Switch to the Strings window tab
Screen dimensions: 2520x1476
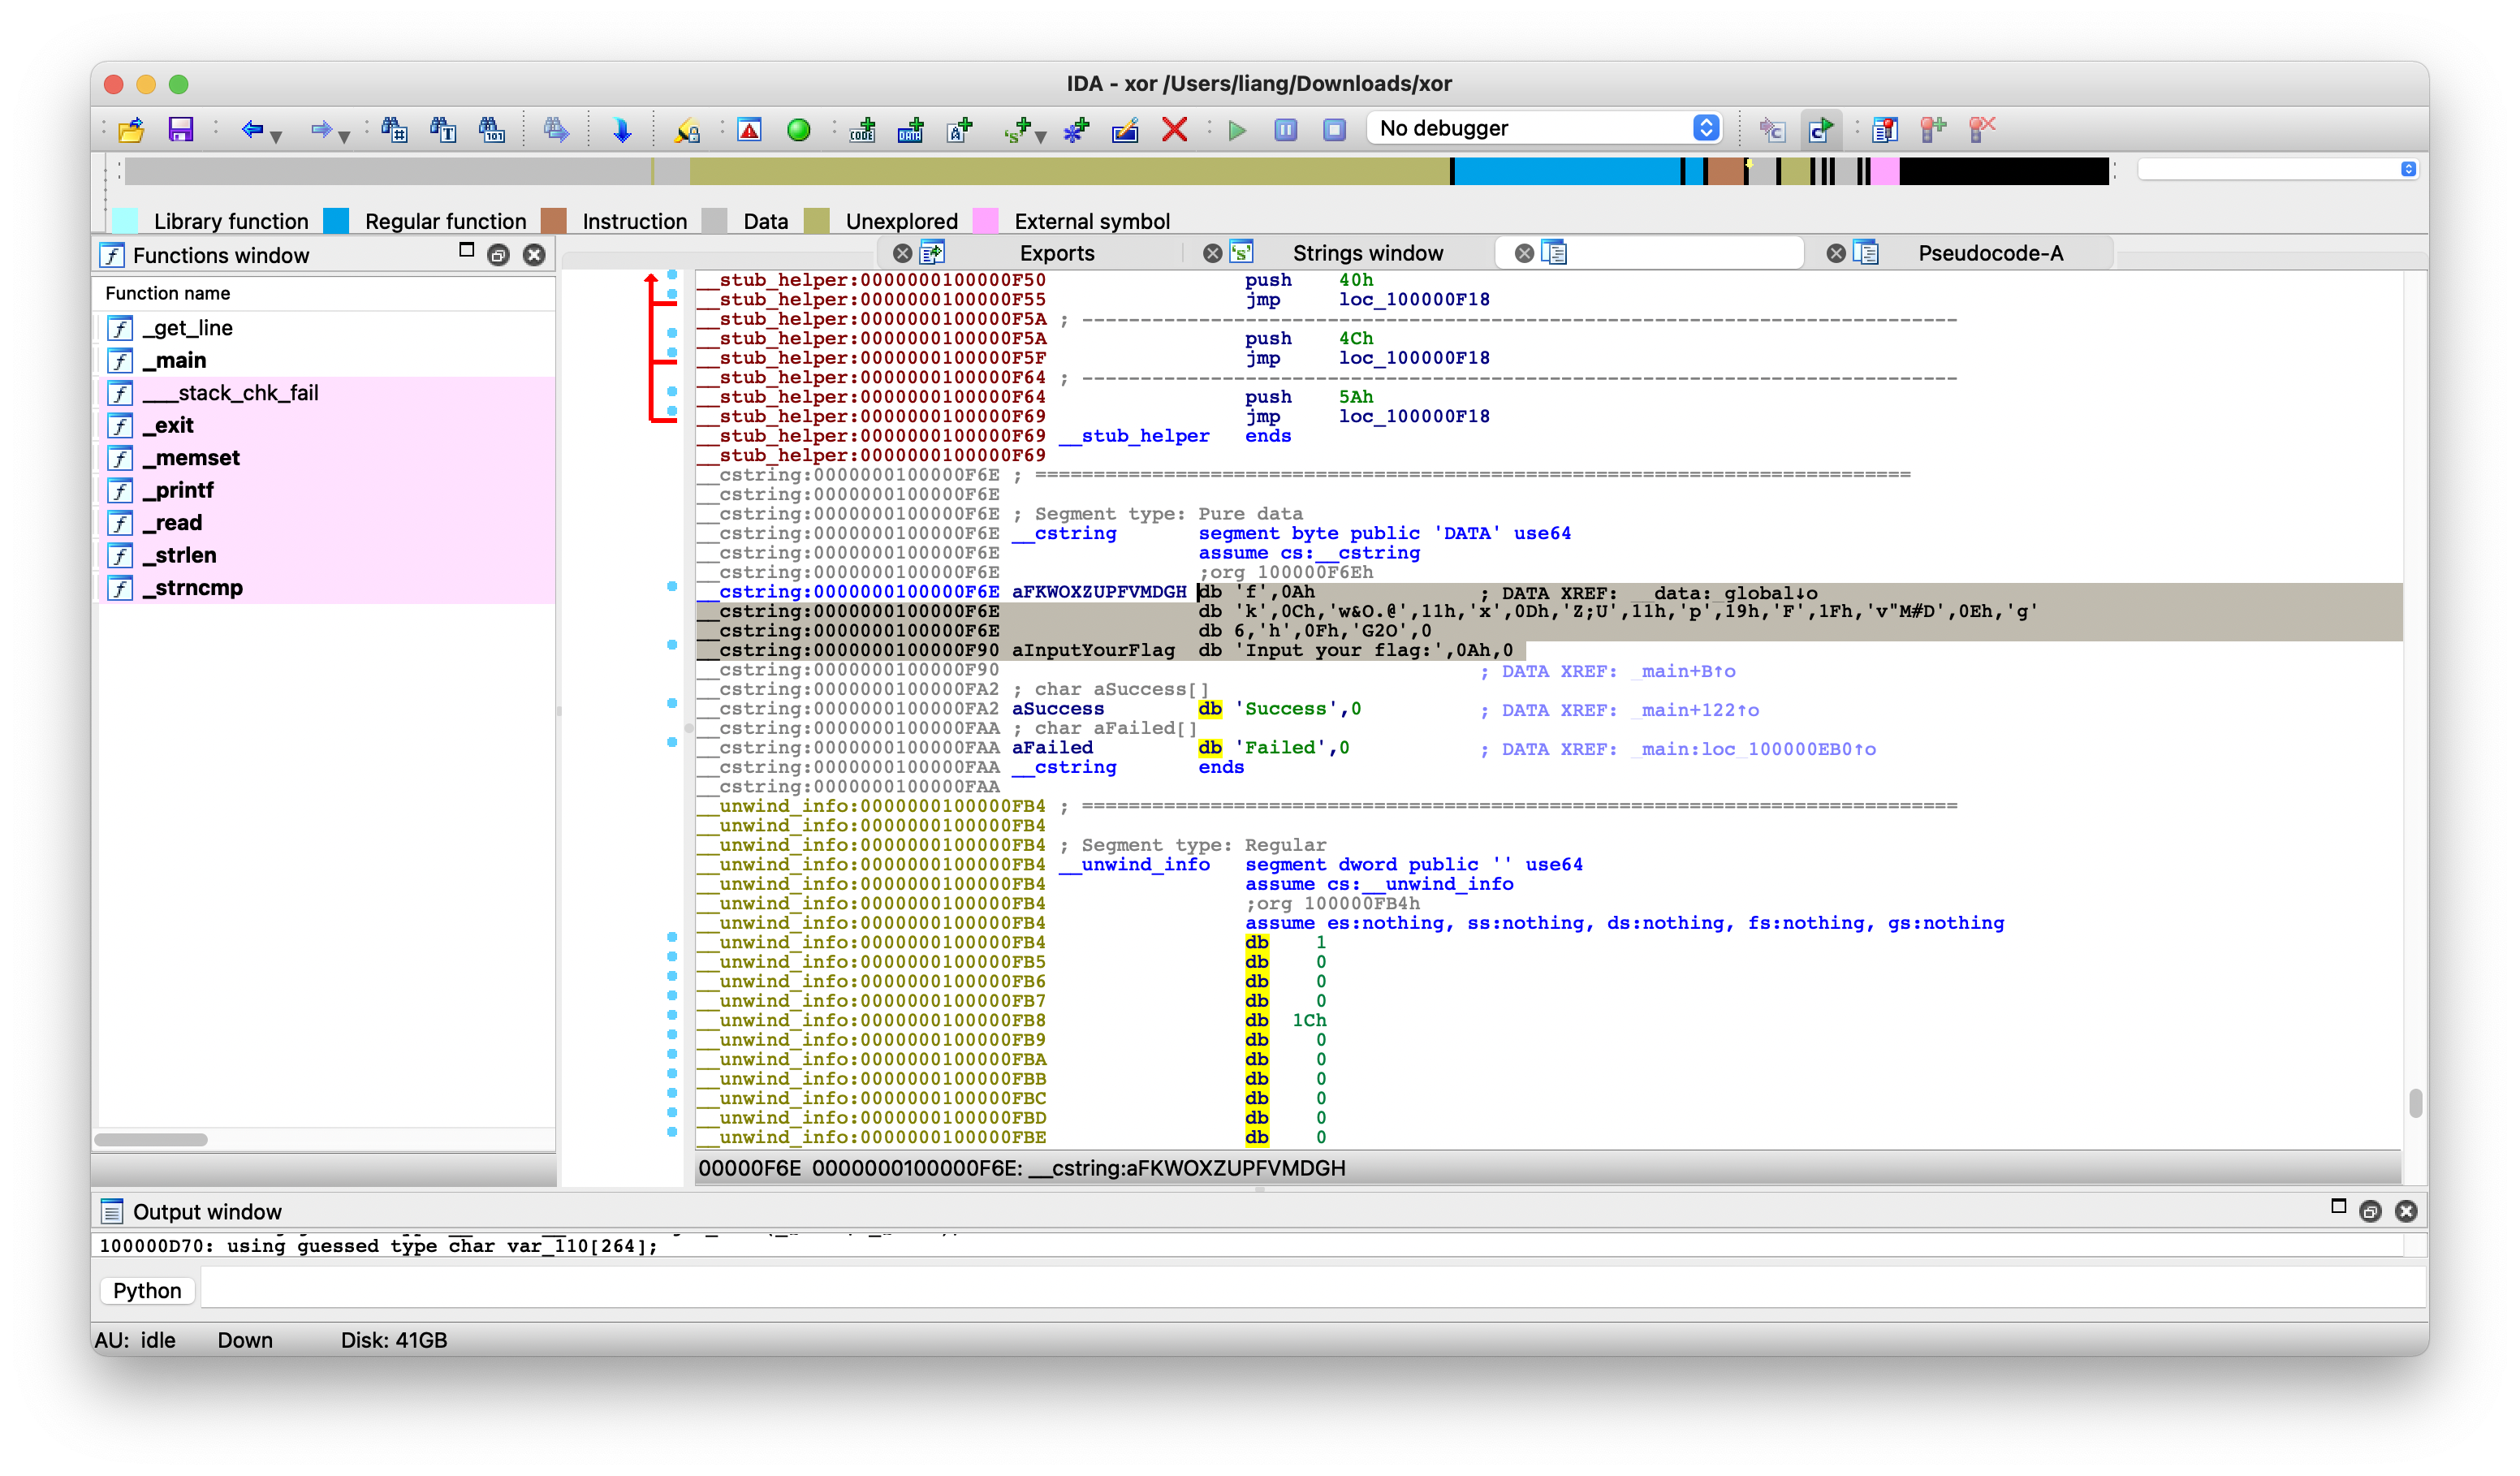pyautogui.click(x=1367, y=253)
